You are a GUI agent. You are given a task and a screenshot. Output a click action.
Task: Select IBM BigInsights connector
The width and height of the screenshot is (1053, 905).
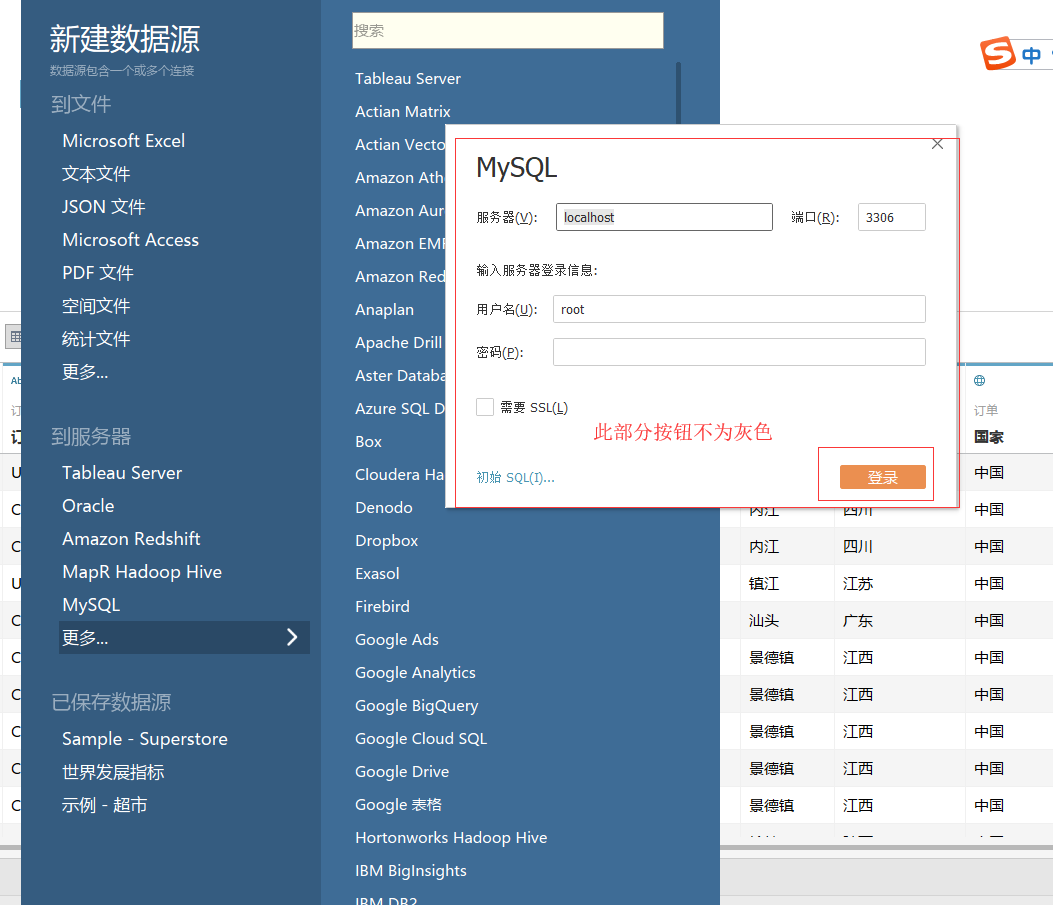click(x=410, y=871)
